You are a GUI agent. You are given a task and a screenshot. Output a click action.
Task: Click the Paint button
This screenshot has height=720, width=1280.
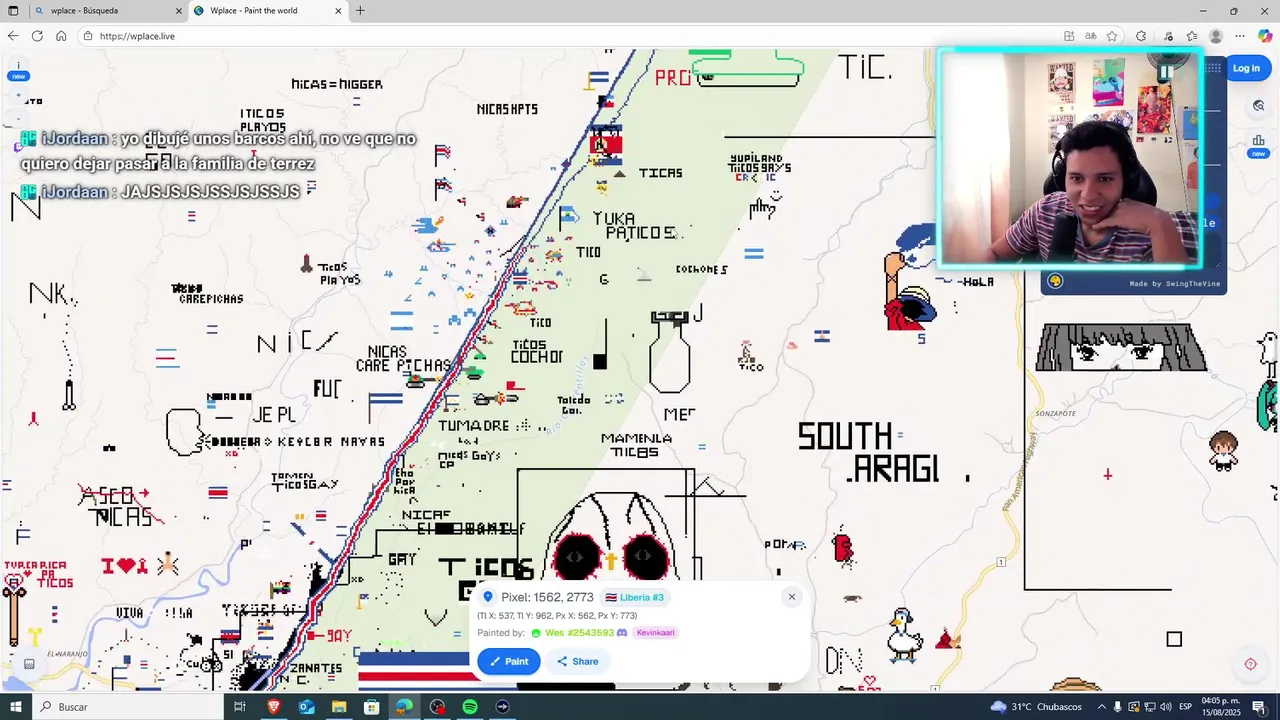[509, 661]
